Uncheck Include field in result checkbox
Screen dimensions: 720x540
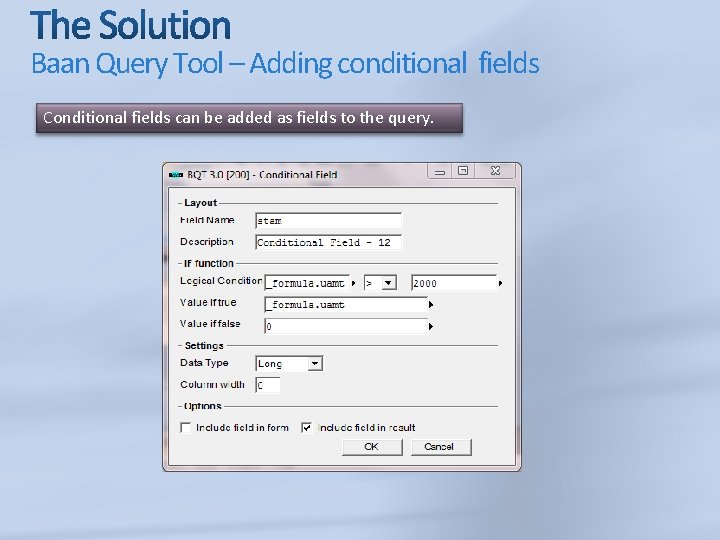point(306,428)
